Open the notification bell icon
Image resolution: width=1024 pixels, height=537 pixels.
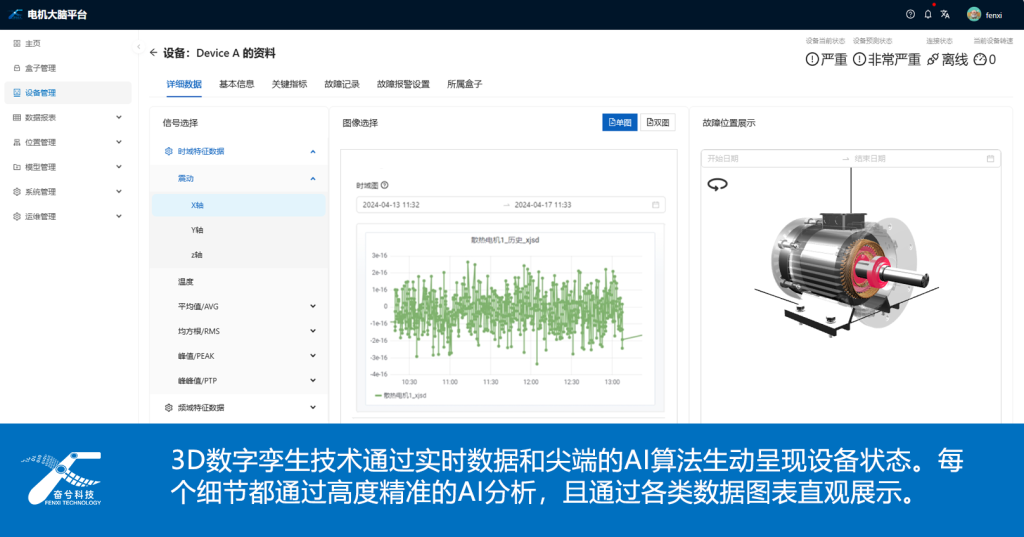click(928, 14)
